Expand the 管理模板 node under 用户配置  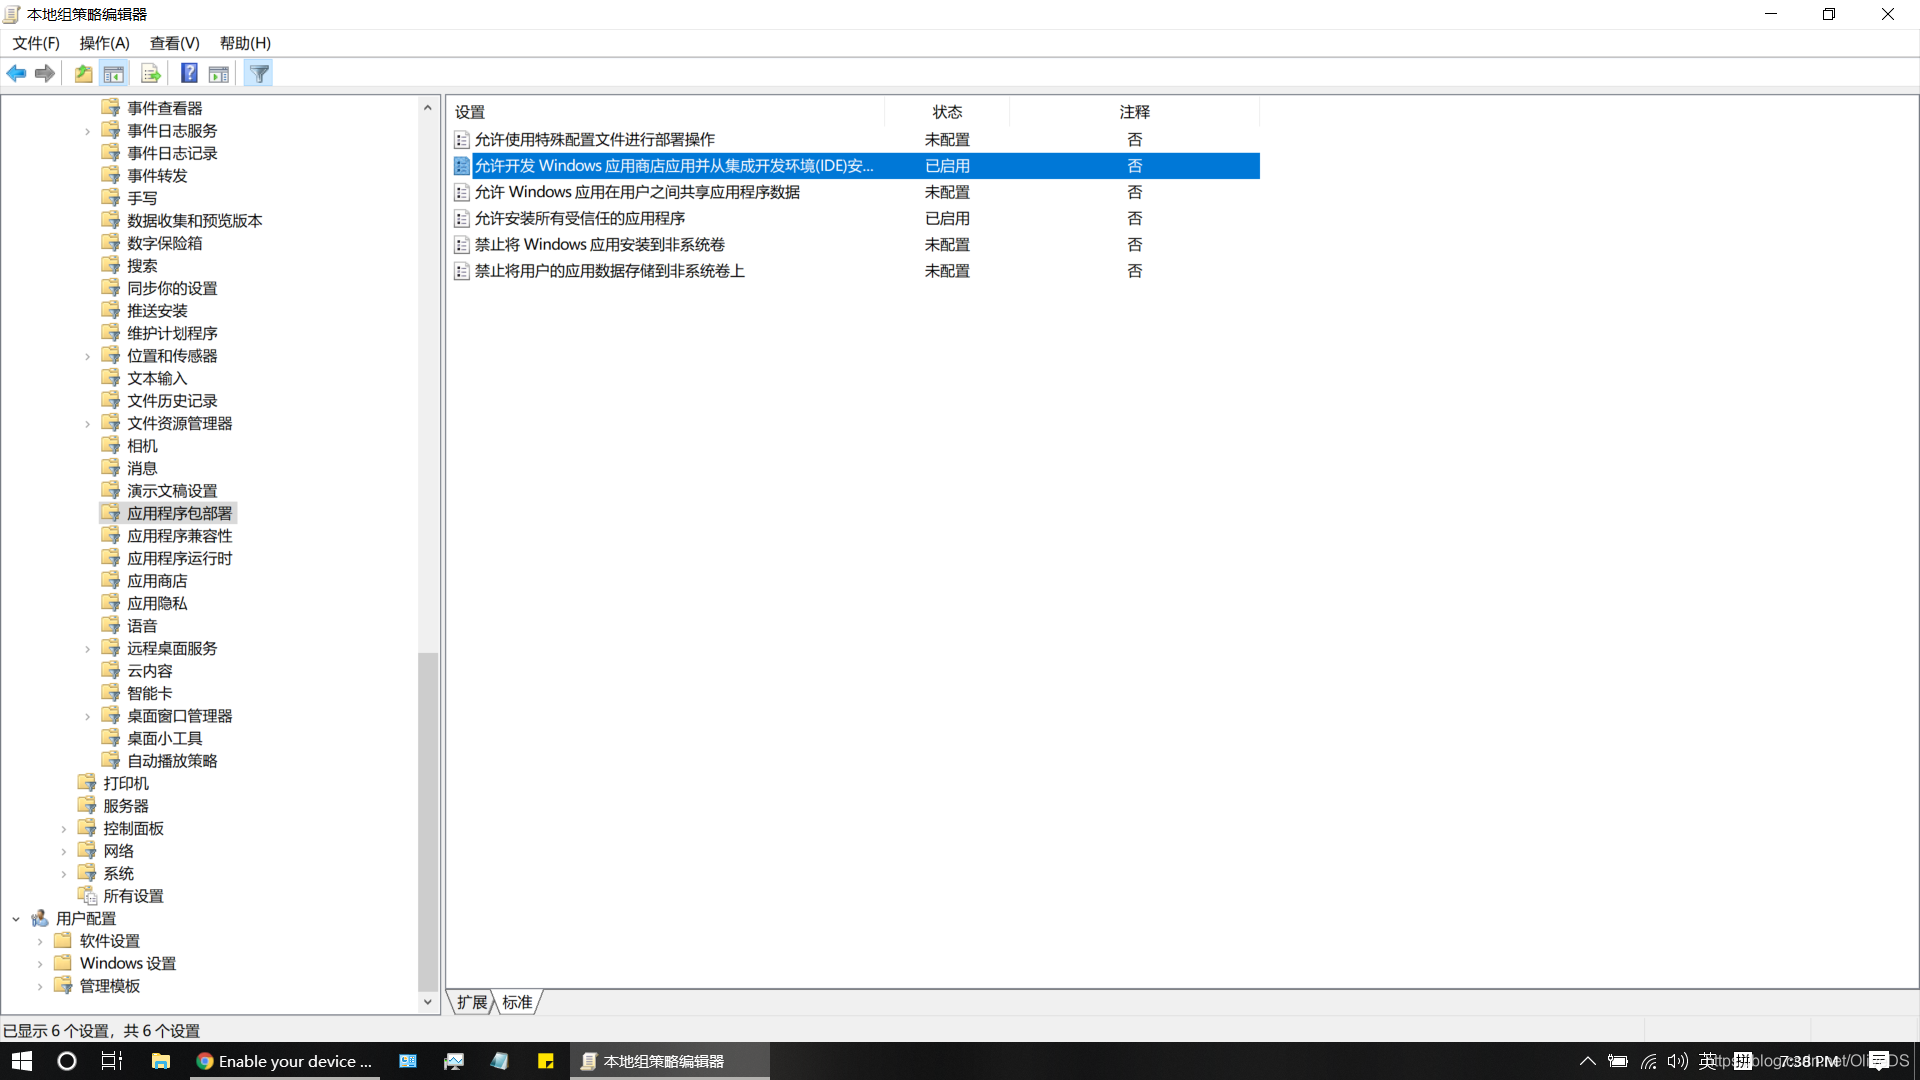[x=40, y=986]
